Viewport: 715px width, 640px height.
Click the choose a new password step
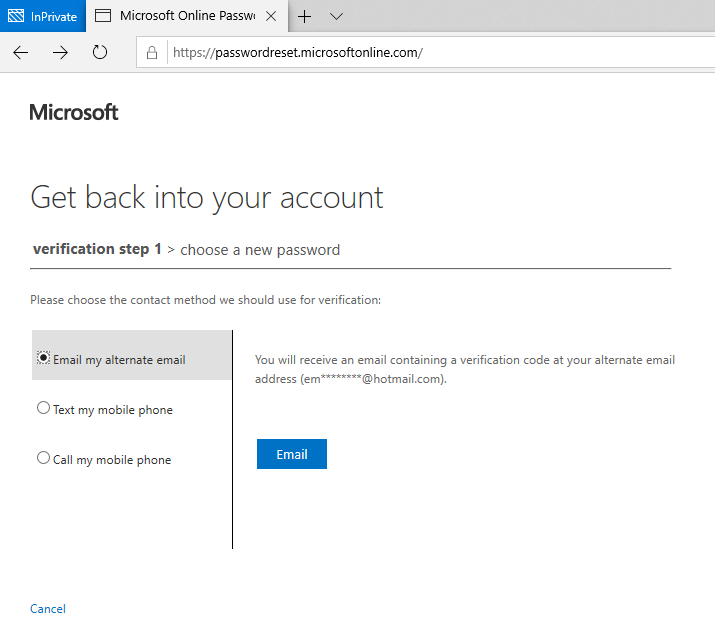(x=260, y=250)
